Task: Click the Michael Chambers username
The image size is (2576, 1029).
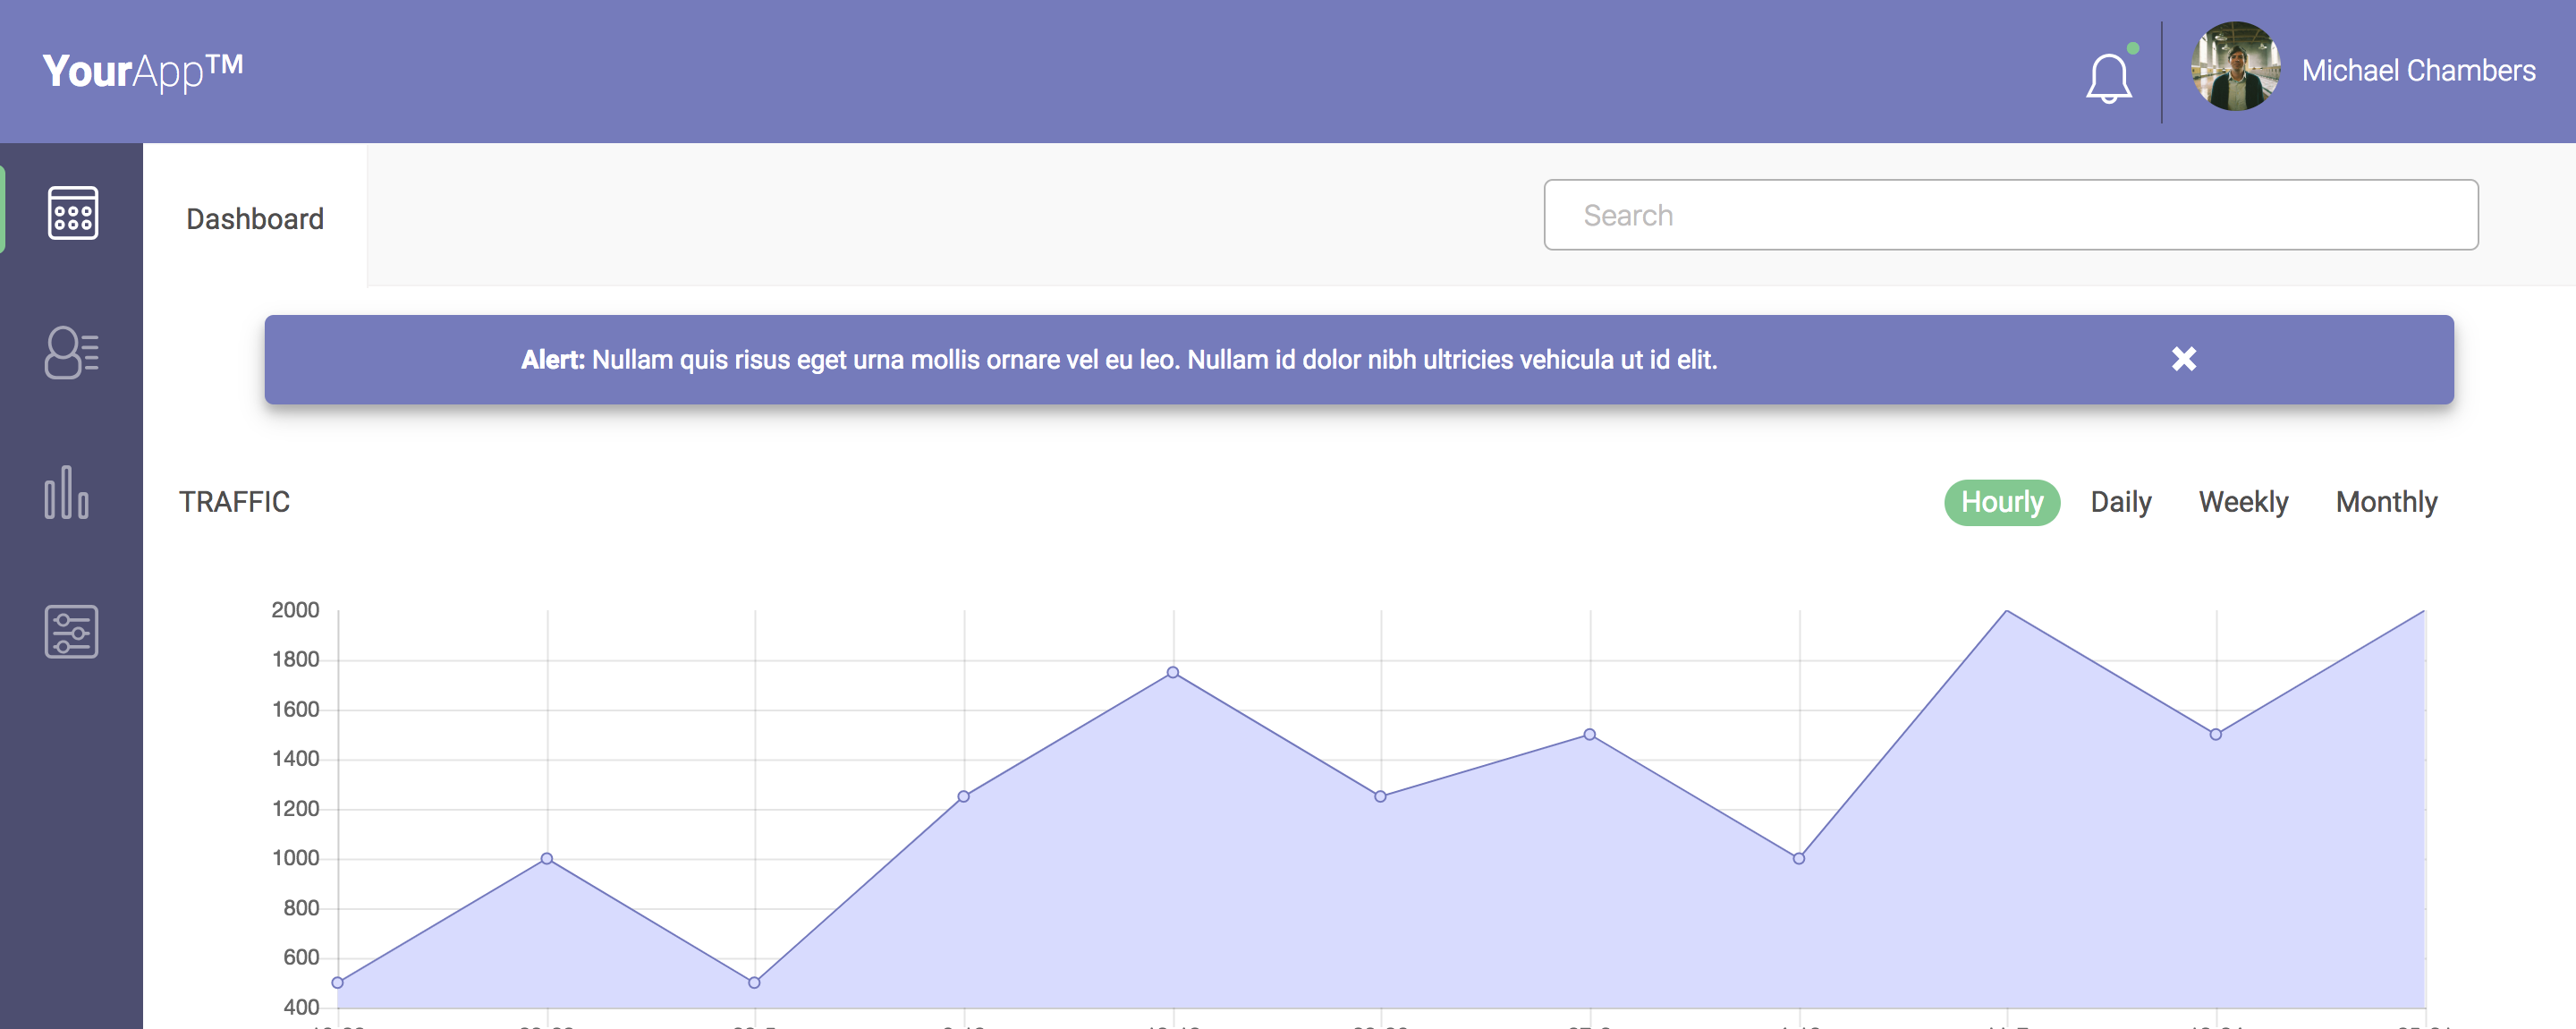Action: coord(2418,71)
